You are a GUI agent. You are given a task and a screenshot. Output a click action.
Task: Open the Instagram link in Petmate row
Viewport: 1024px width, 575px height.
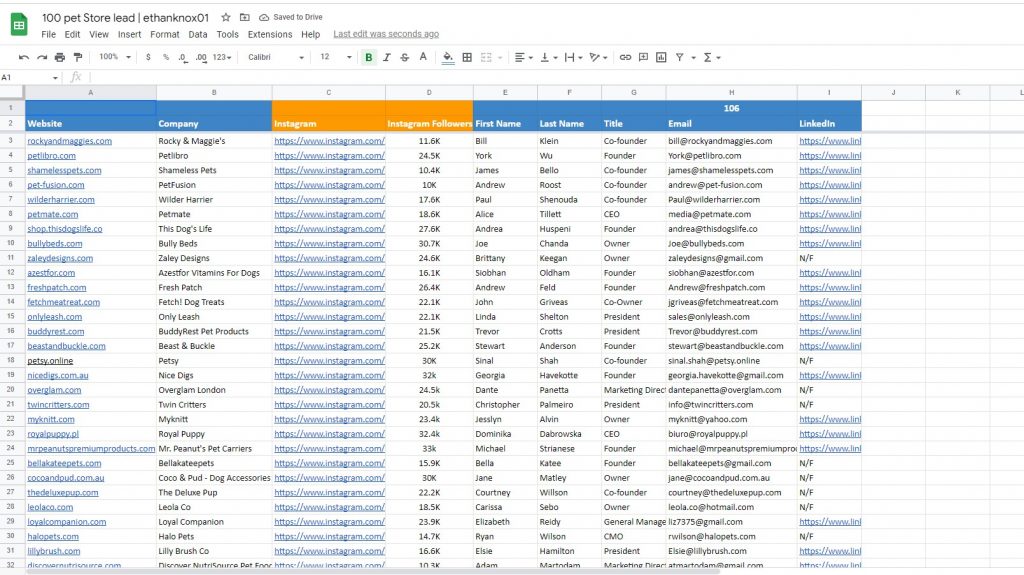click(329, 214)
